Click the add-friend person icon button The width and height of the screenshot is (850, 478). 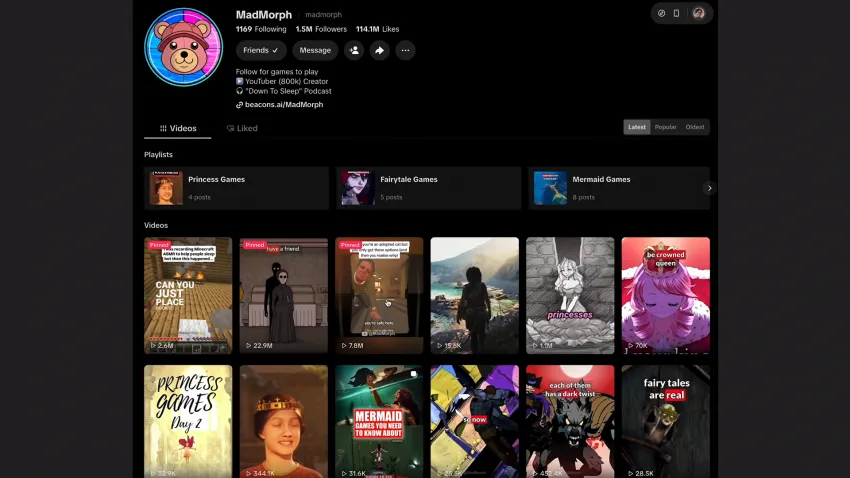[354, 50]
